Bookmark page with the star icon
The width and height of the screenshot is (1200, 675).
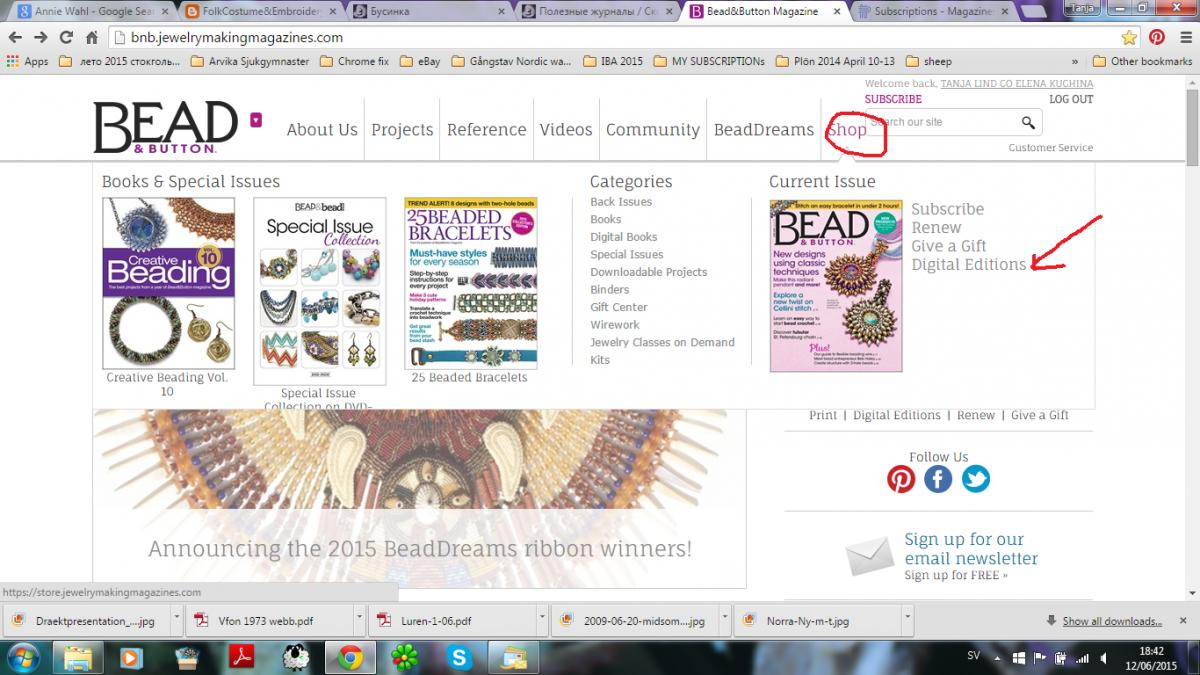(x=1129, y=37)
